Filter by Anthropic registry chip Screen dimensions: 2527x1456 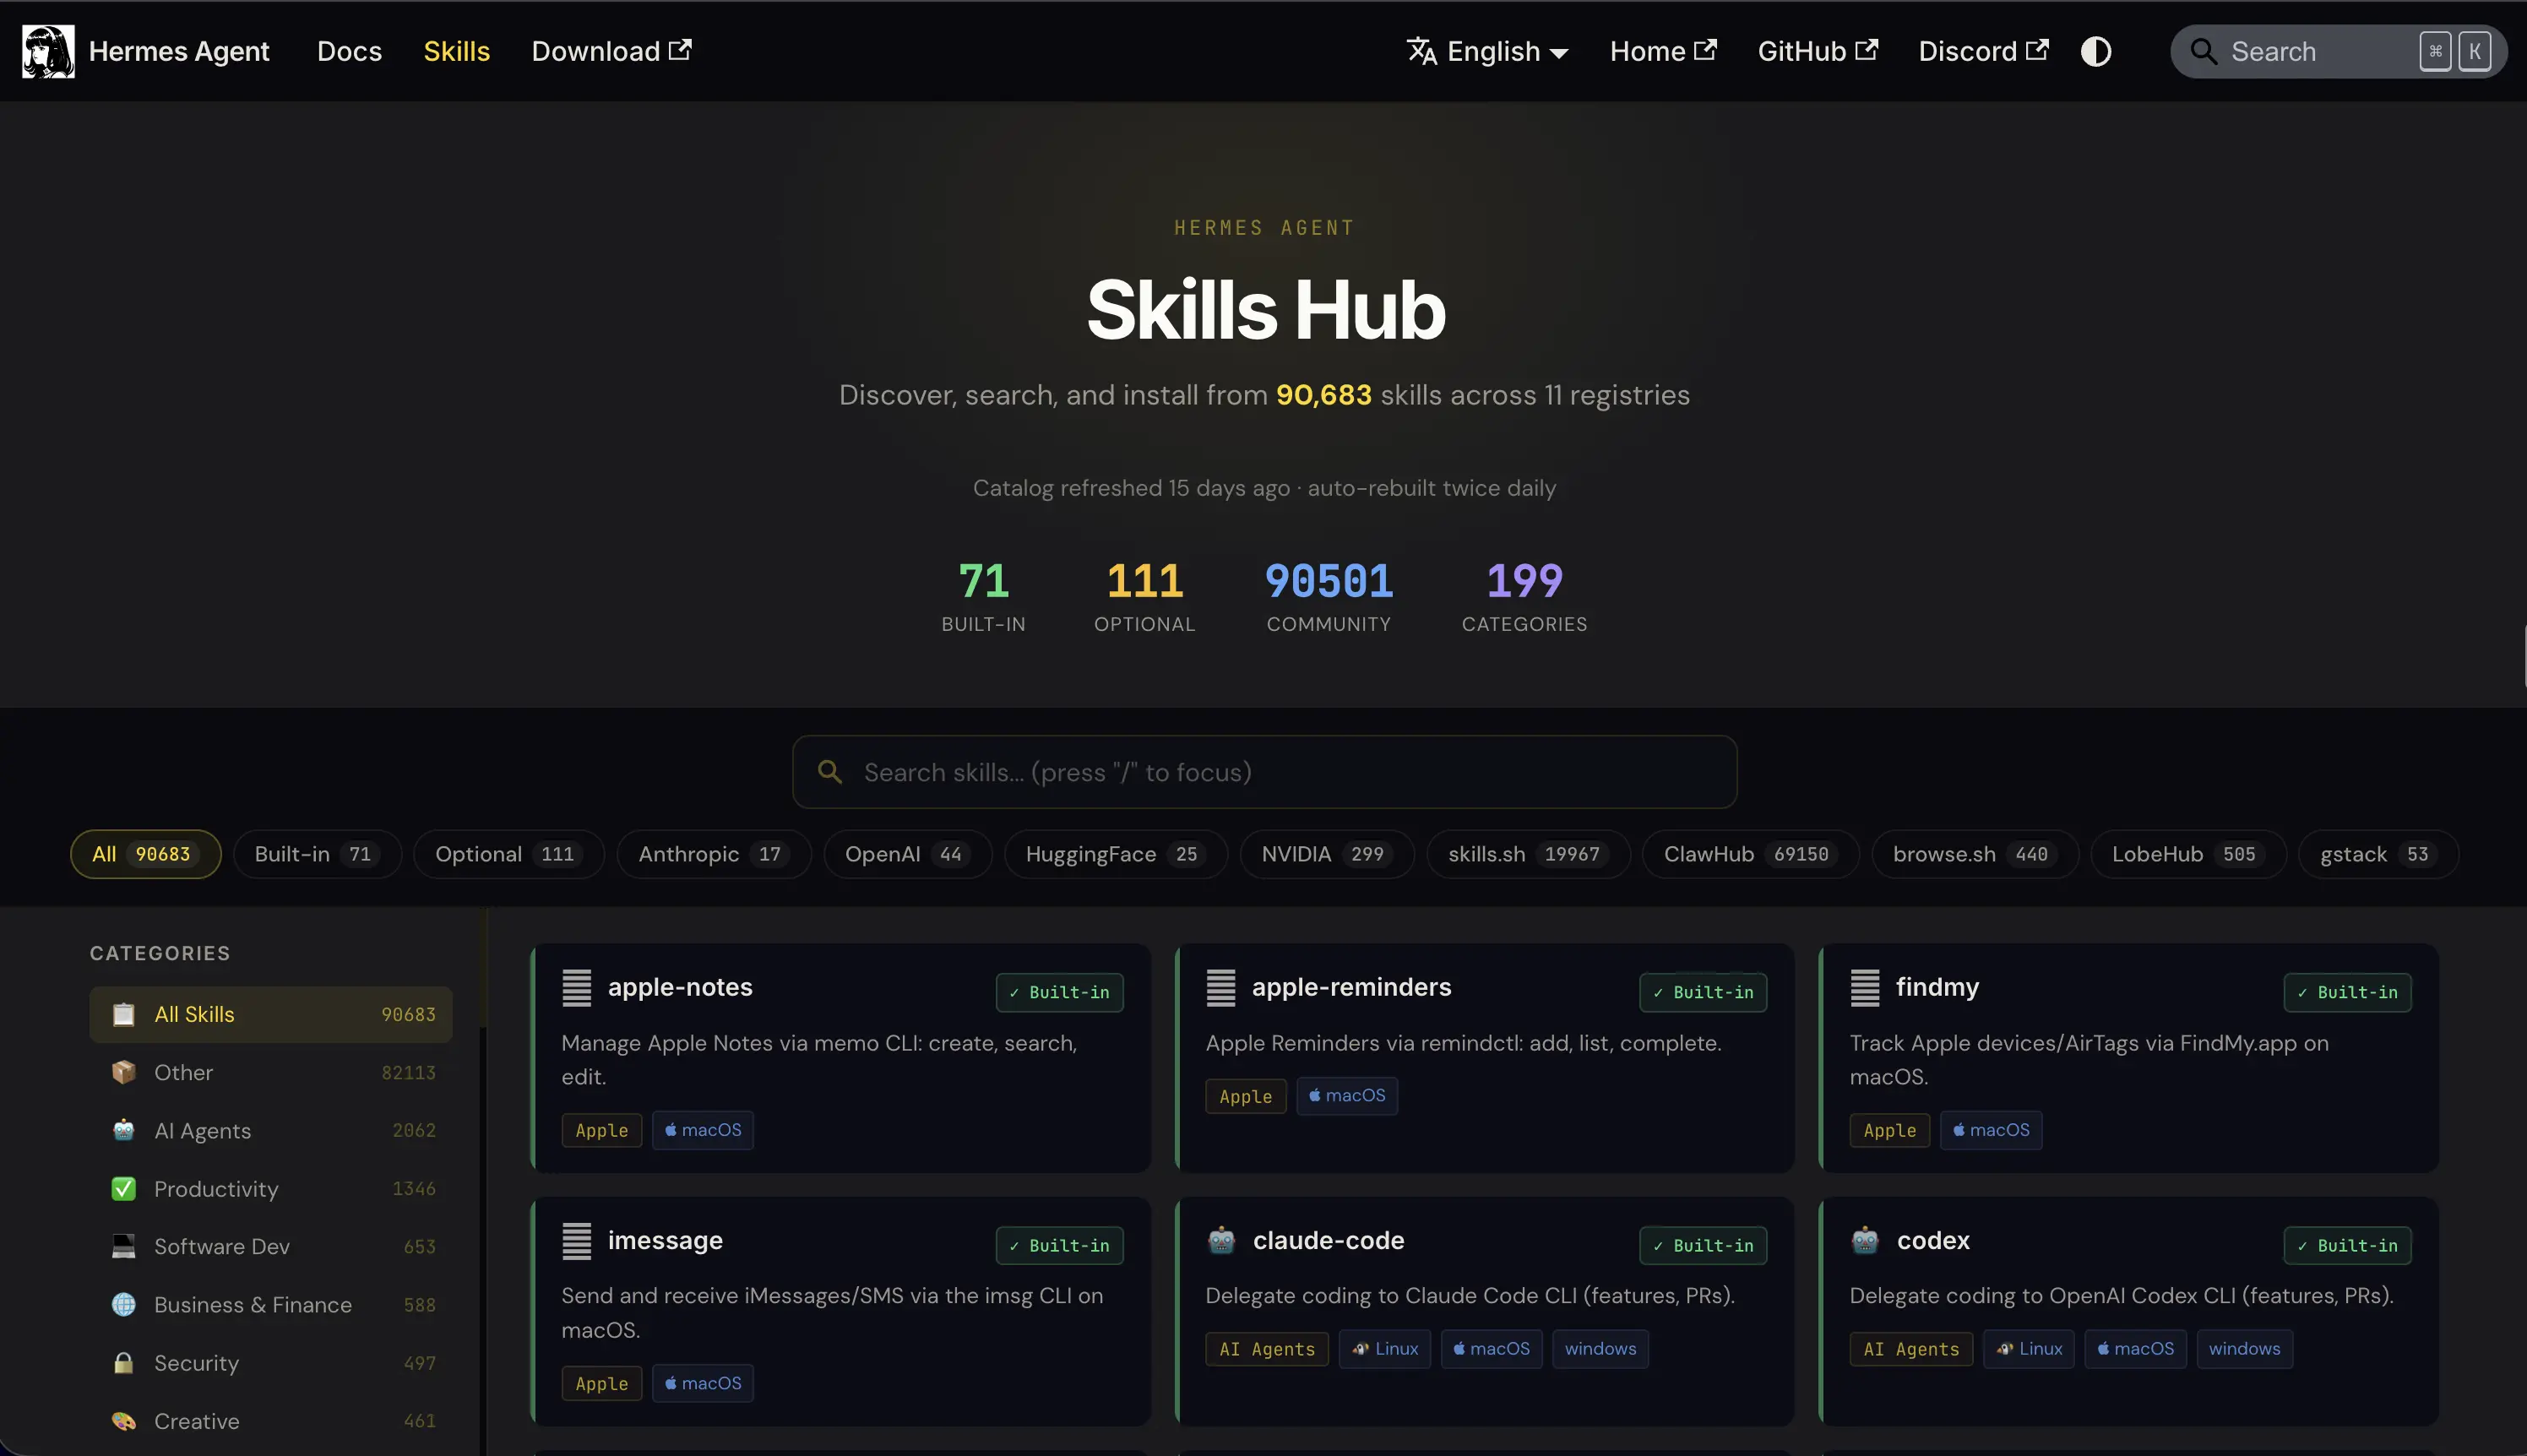[714, 855]
